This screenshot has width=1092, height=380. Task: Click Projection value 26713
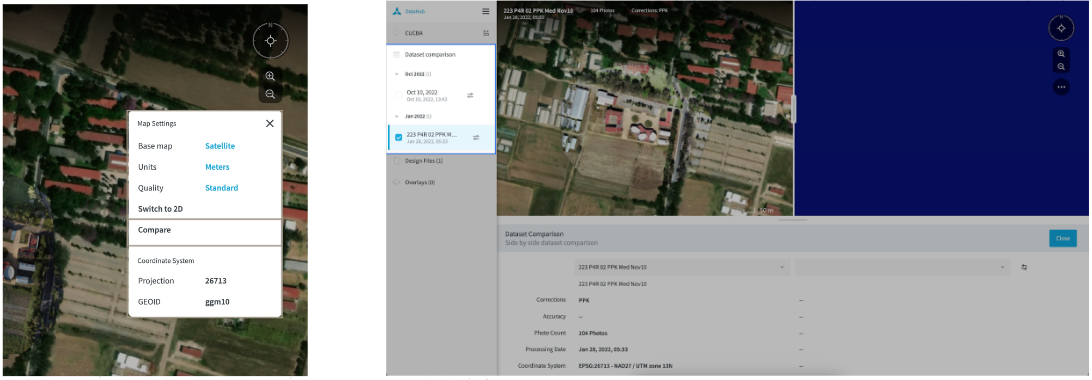point(215,281)
